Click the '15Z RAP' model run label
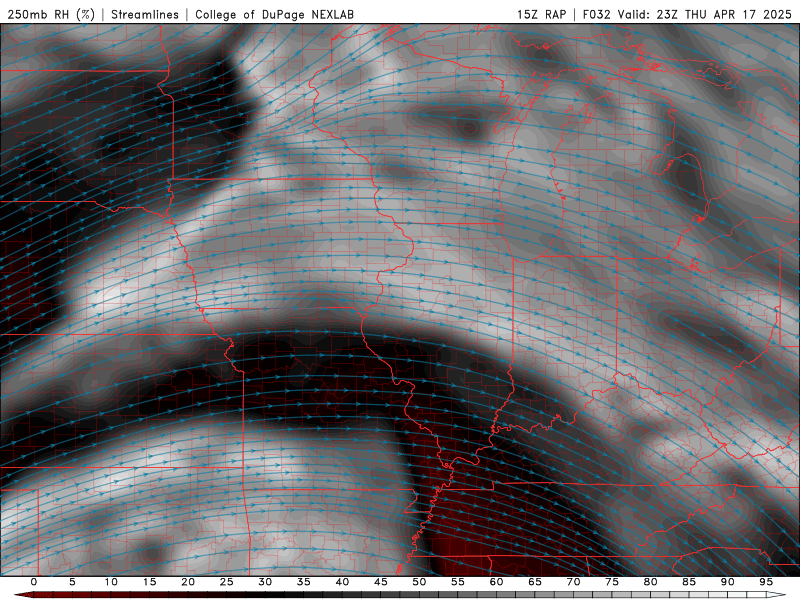 coord(541,14)
